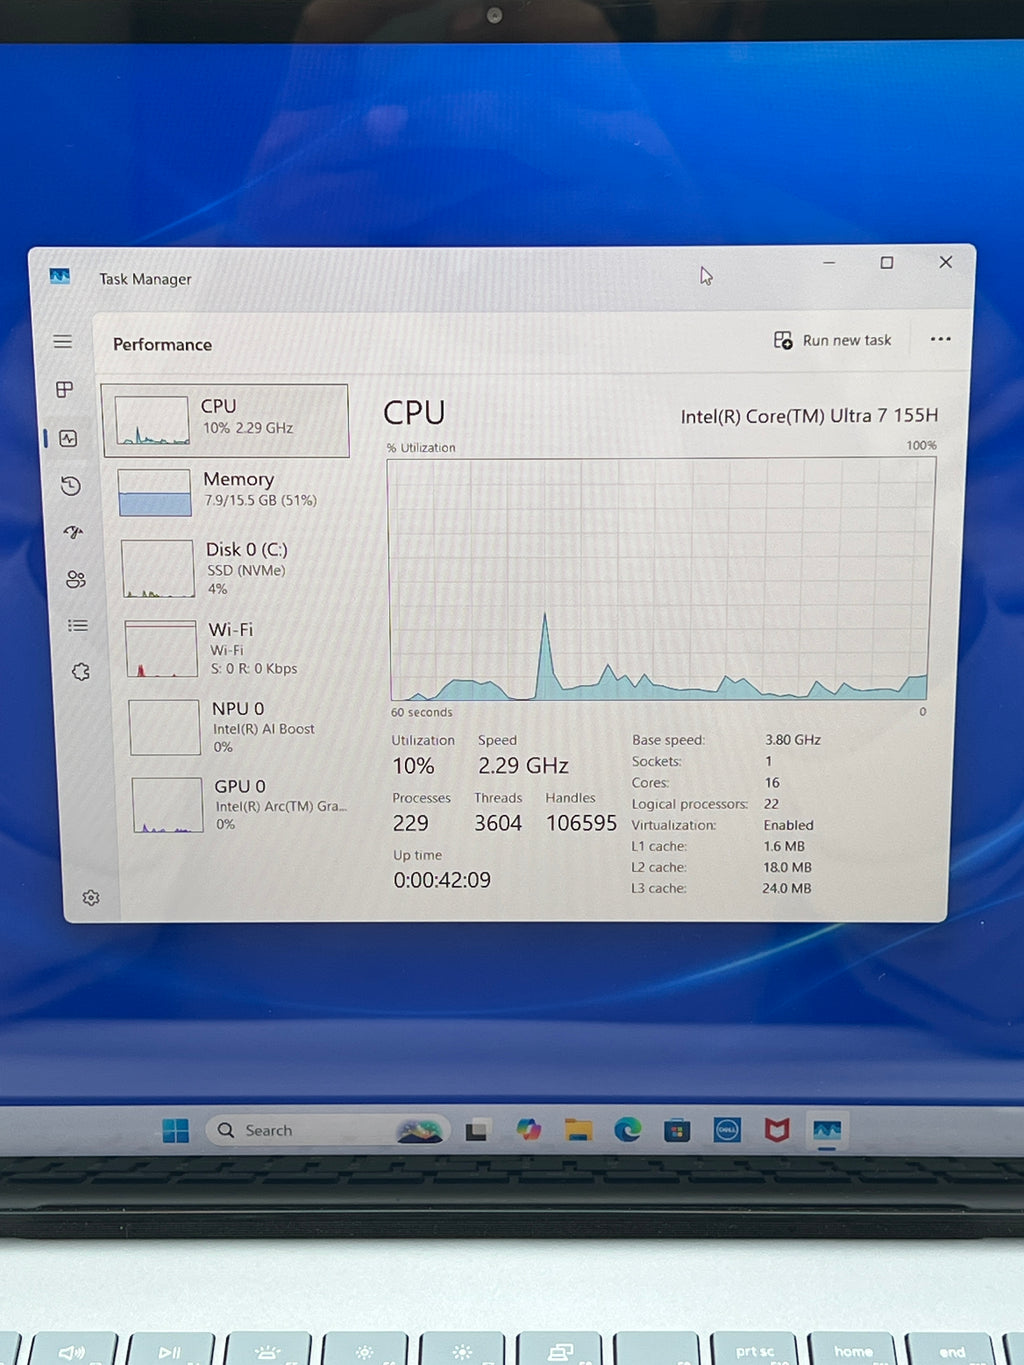The image size is (1024, 1365).
Task: Click the Intel(R) Core(TM) Ultra 7 155H label
Action: point(809,416)
